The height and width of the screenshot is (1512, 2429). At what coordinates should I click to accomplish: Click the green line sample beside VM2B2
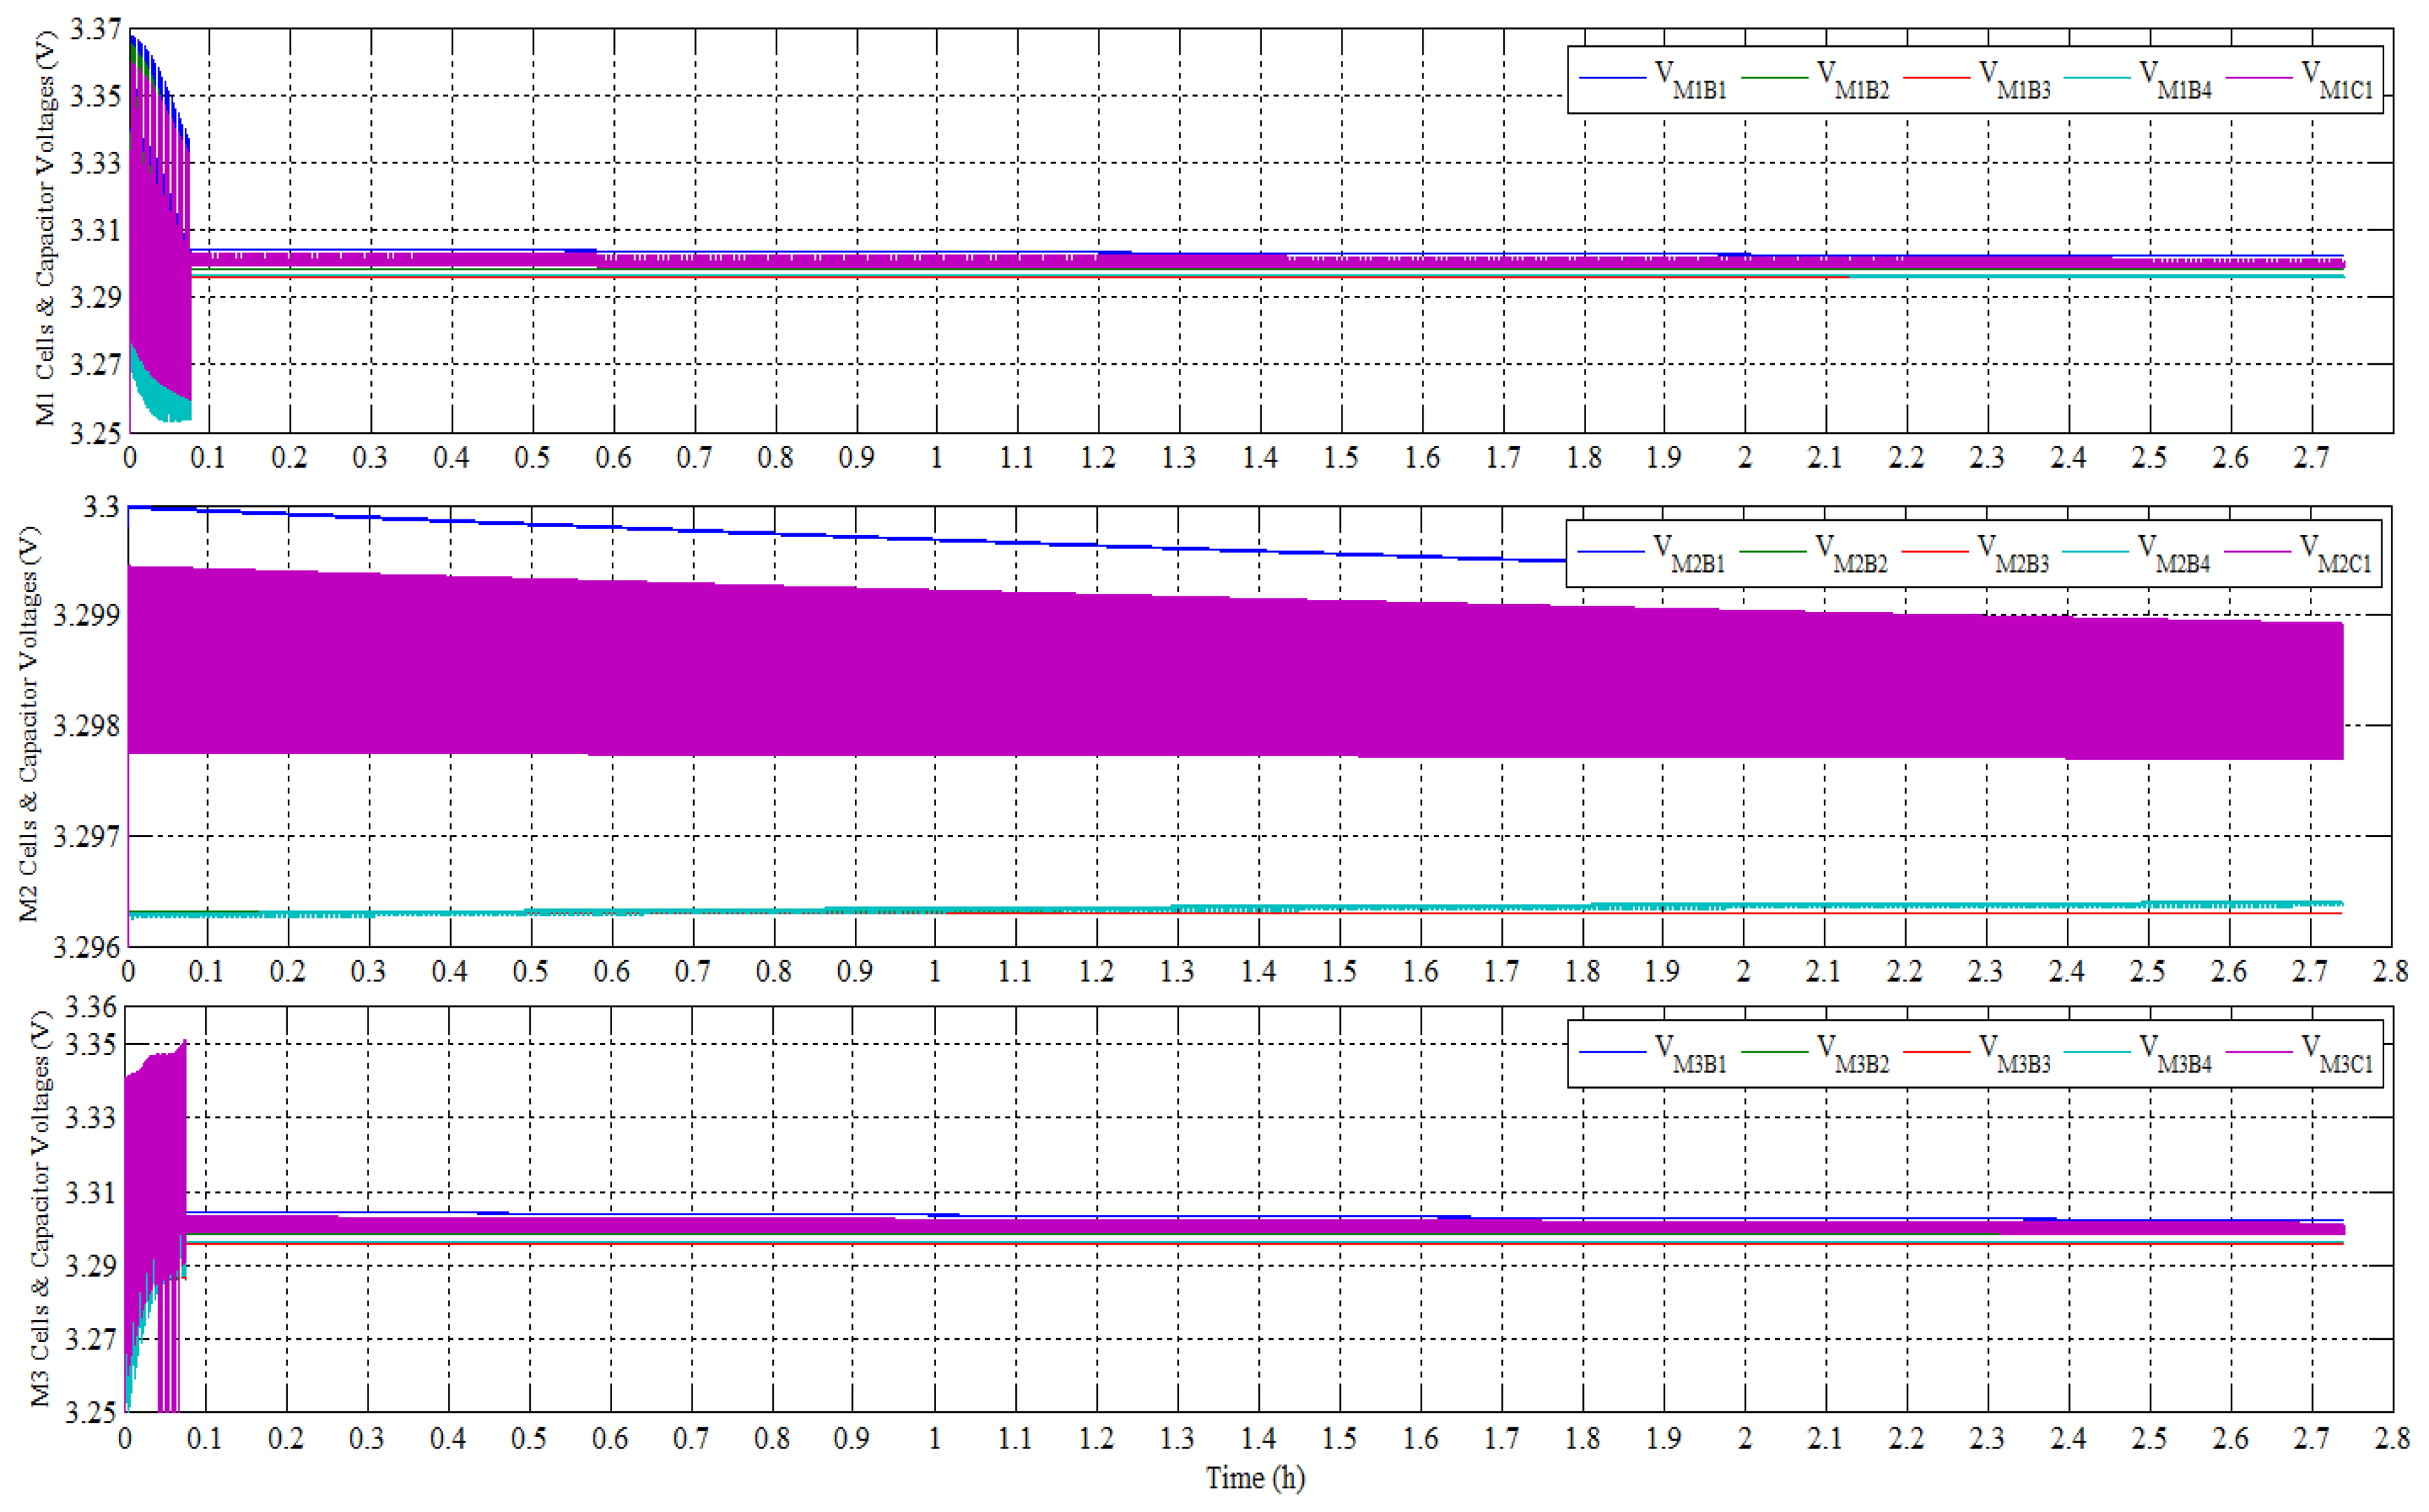[1773, 552]
